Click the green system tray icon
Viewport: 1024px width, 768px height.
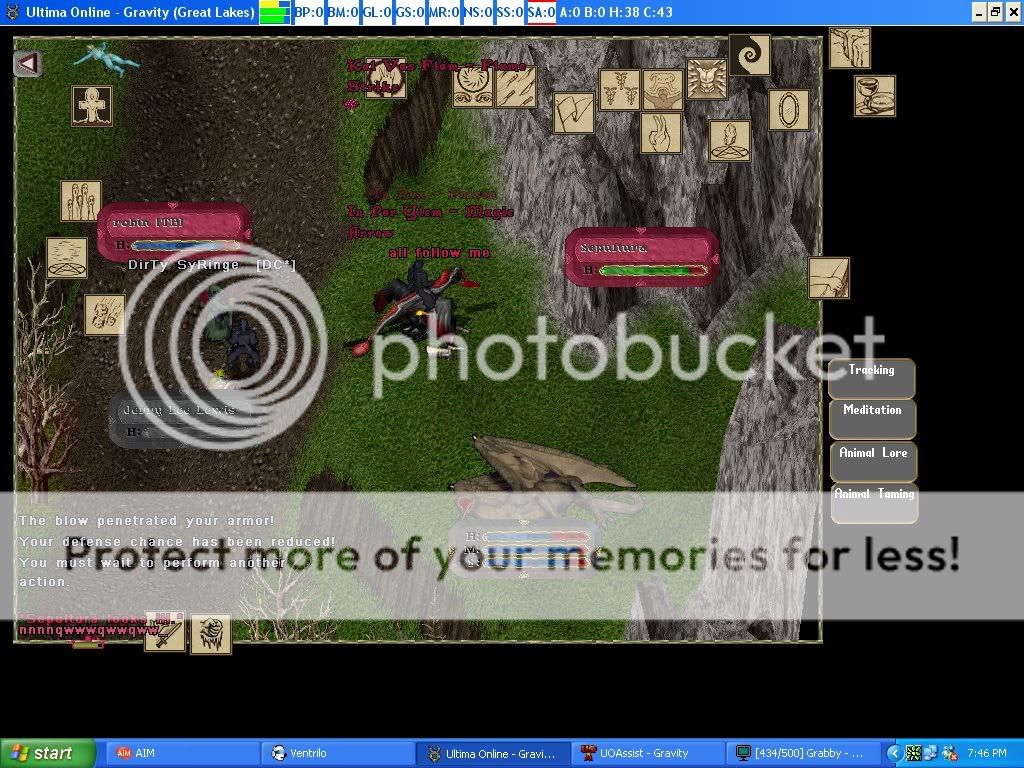914,753
